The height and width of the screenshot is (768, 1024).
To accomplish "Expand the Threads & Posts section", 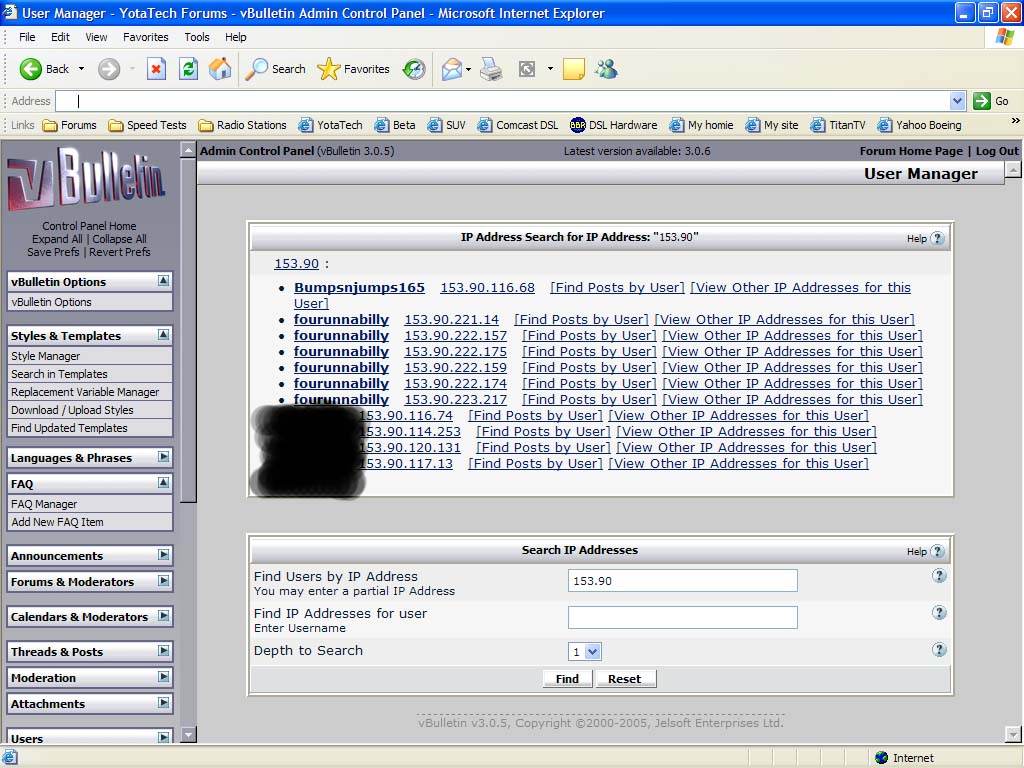I will (163, 650).
